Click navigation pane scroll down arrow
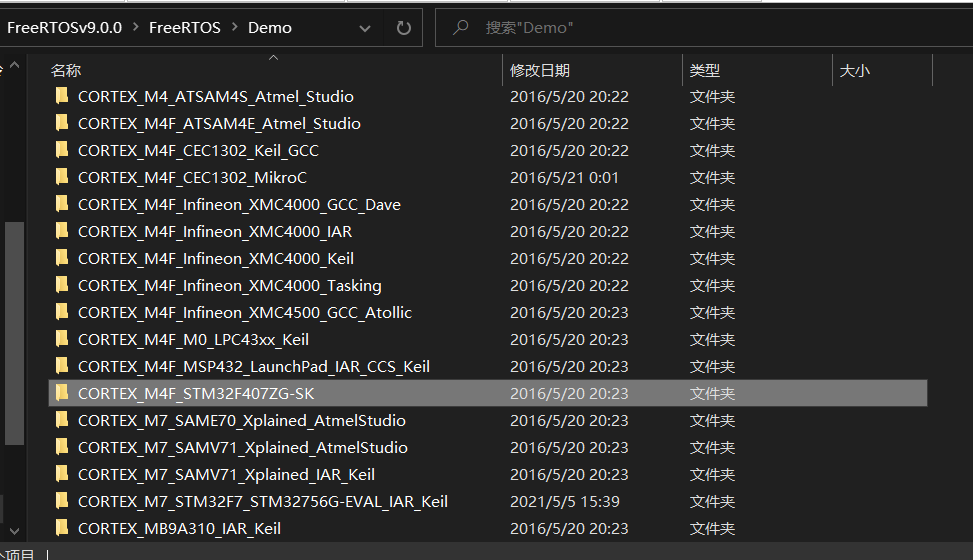Screen dimensions: 973x560 point(15,531)
